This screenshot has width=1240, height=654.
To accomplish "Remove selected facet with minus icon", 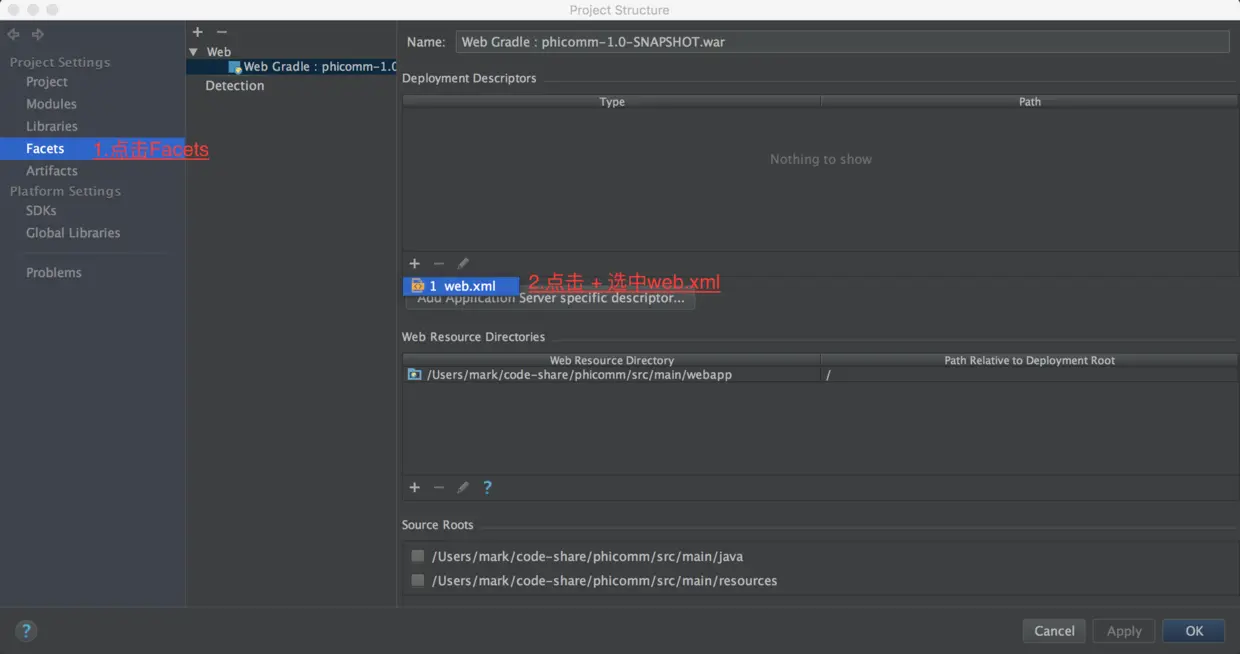I will (x=222, y=32).
